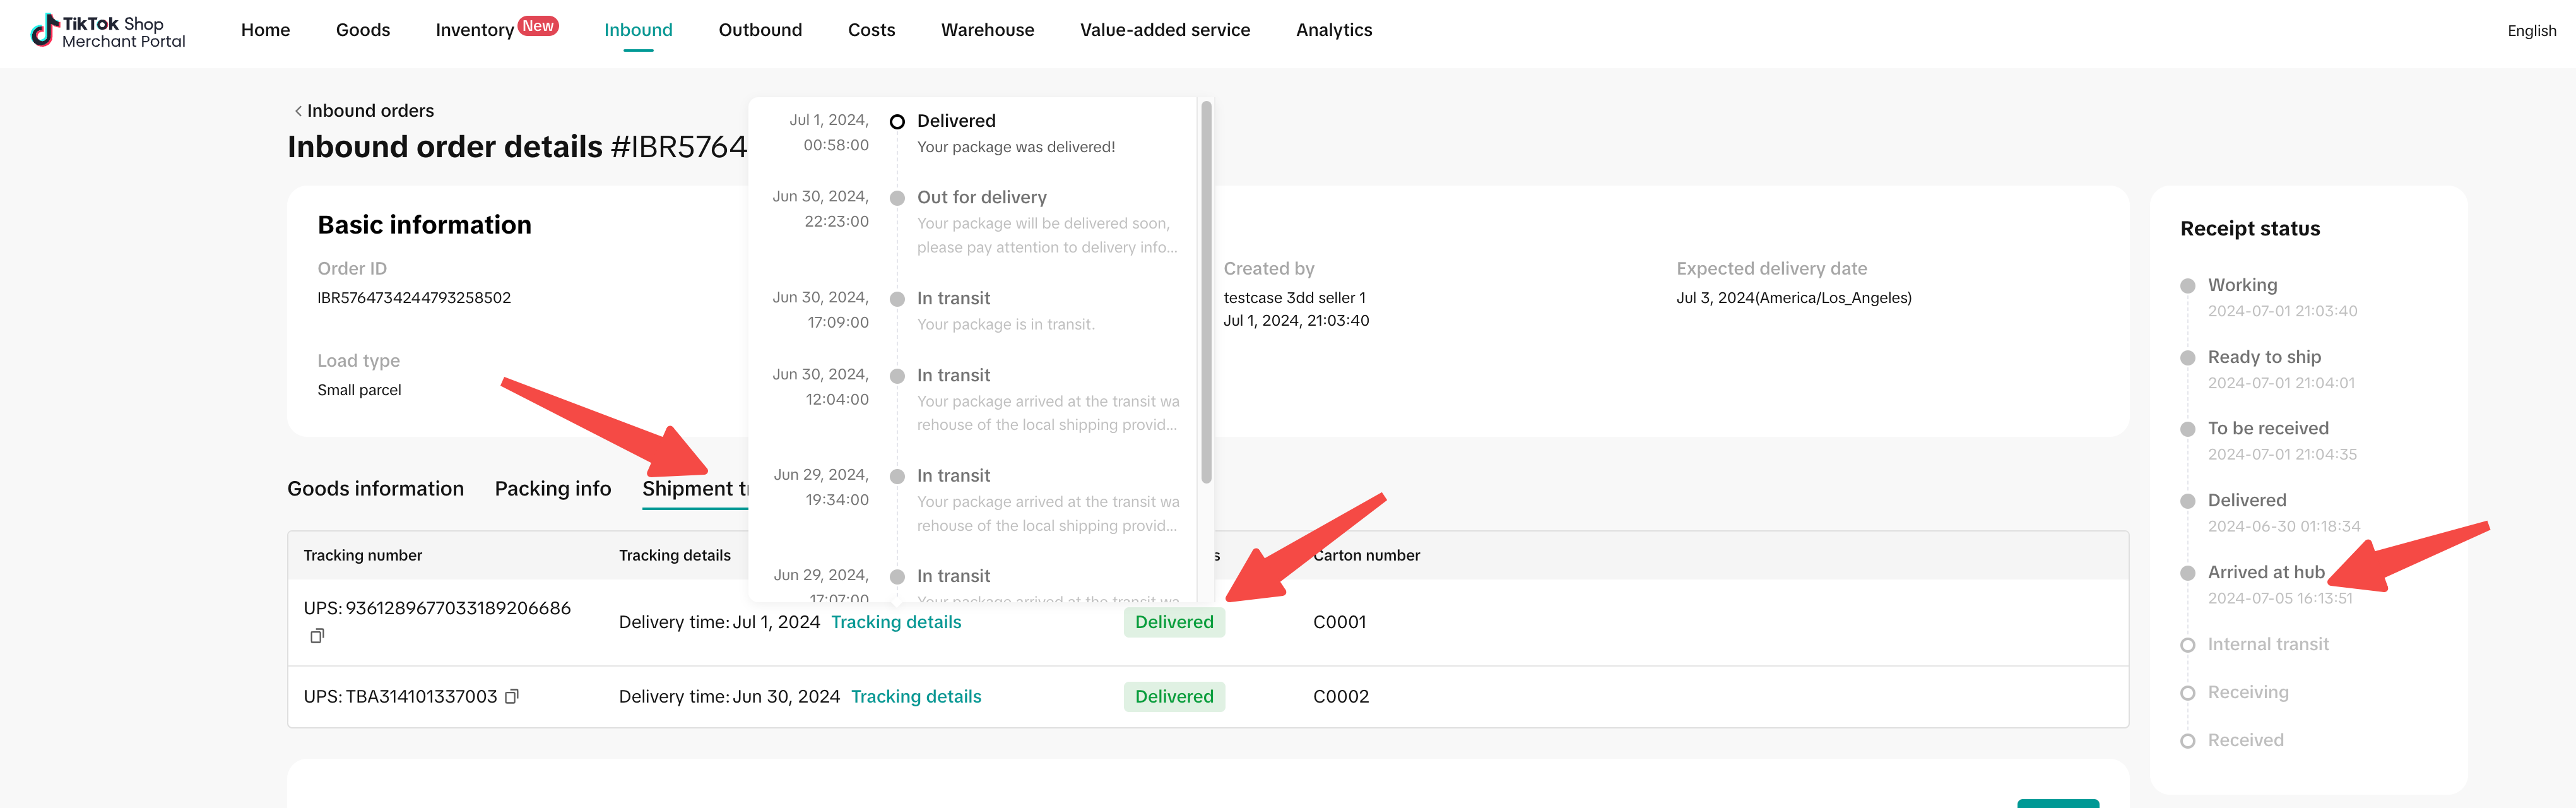The width and height of the screenshot is (2576, 808).
Task: Click the Receiving status circle
Action: point(2187,693)
